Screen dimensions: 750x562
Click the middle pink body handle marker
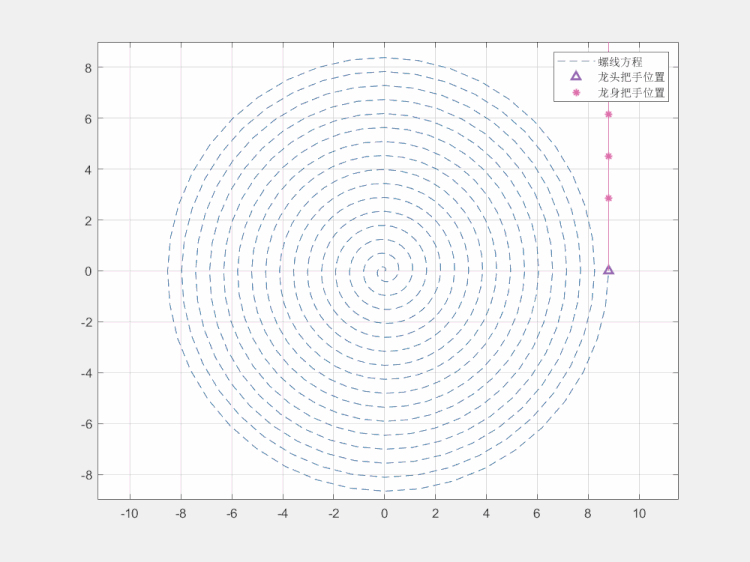tap(608, 156)
